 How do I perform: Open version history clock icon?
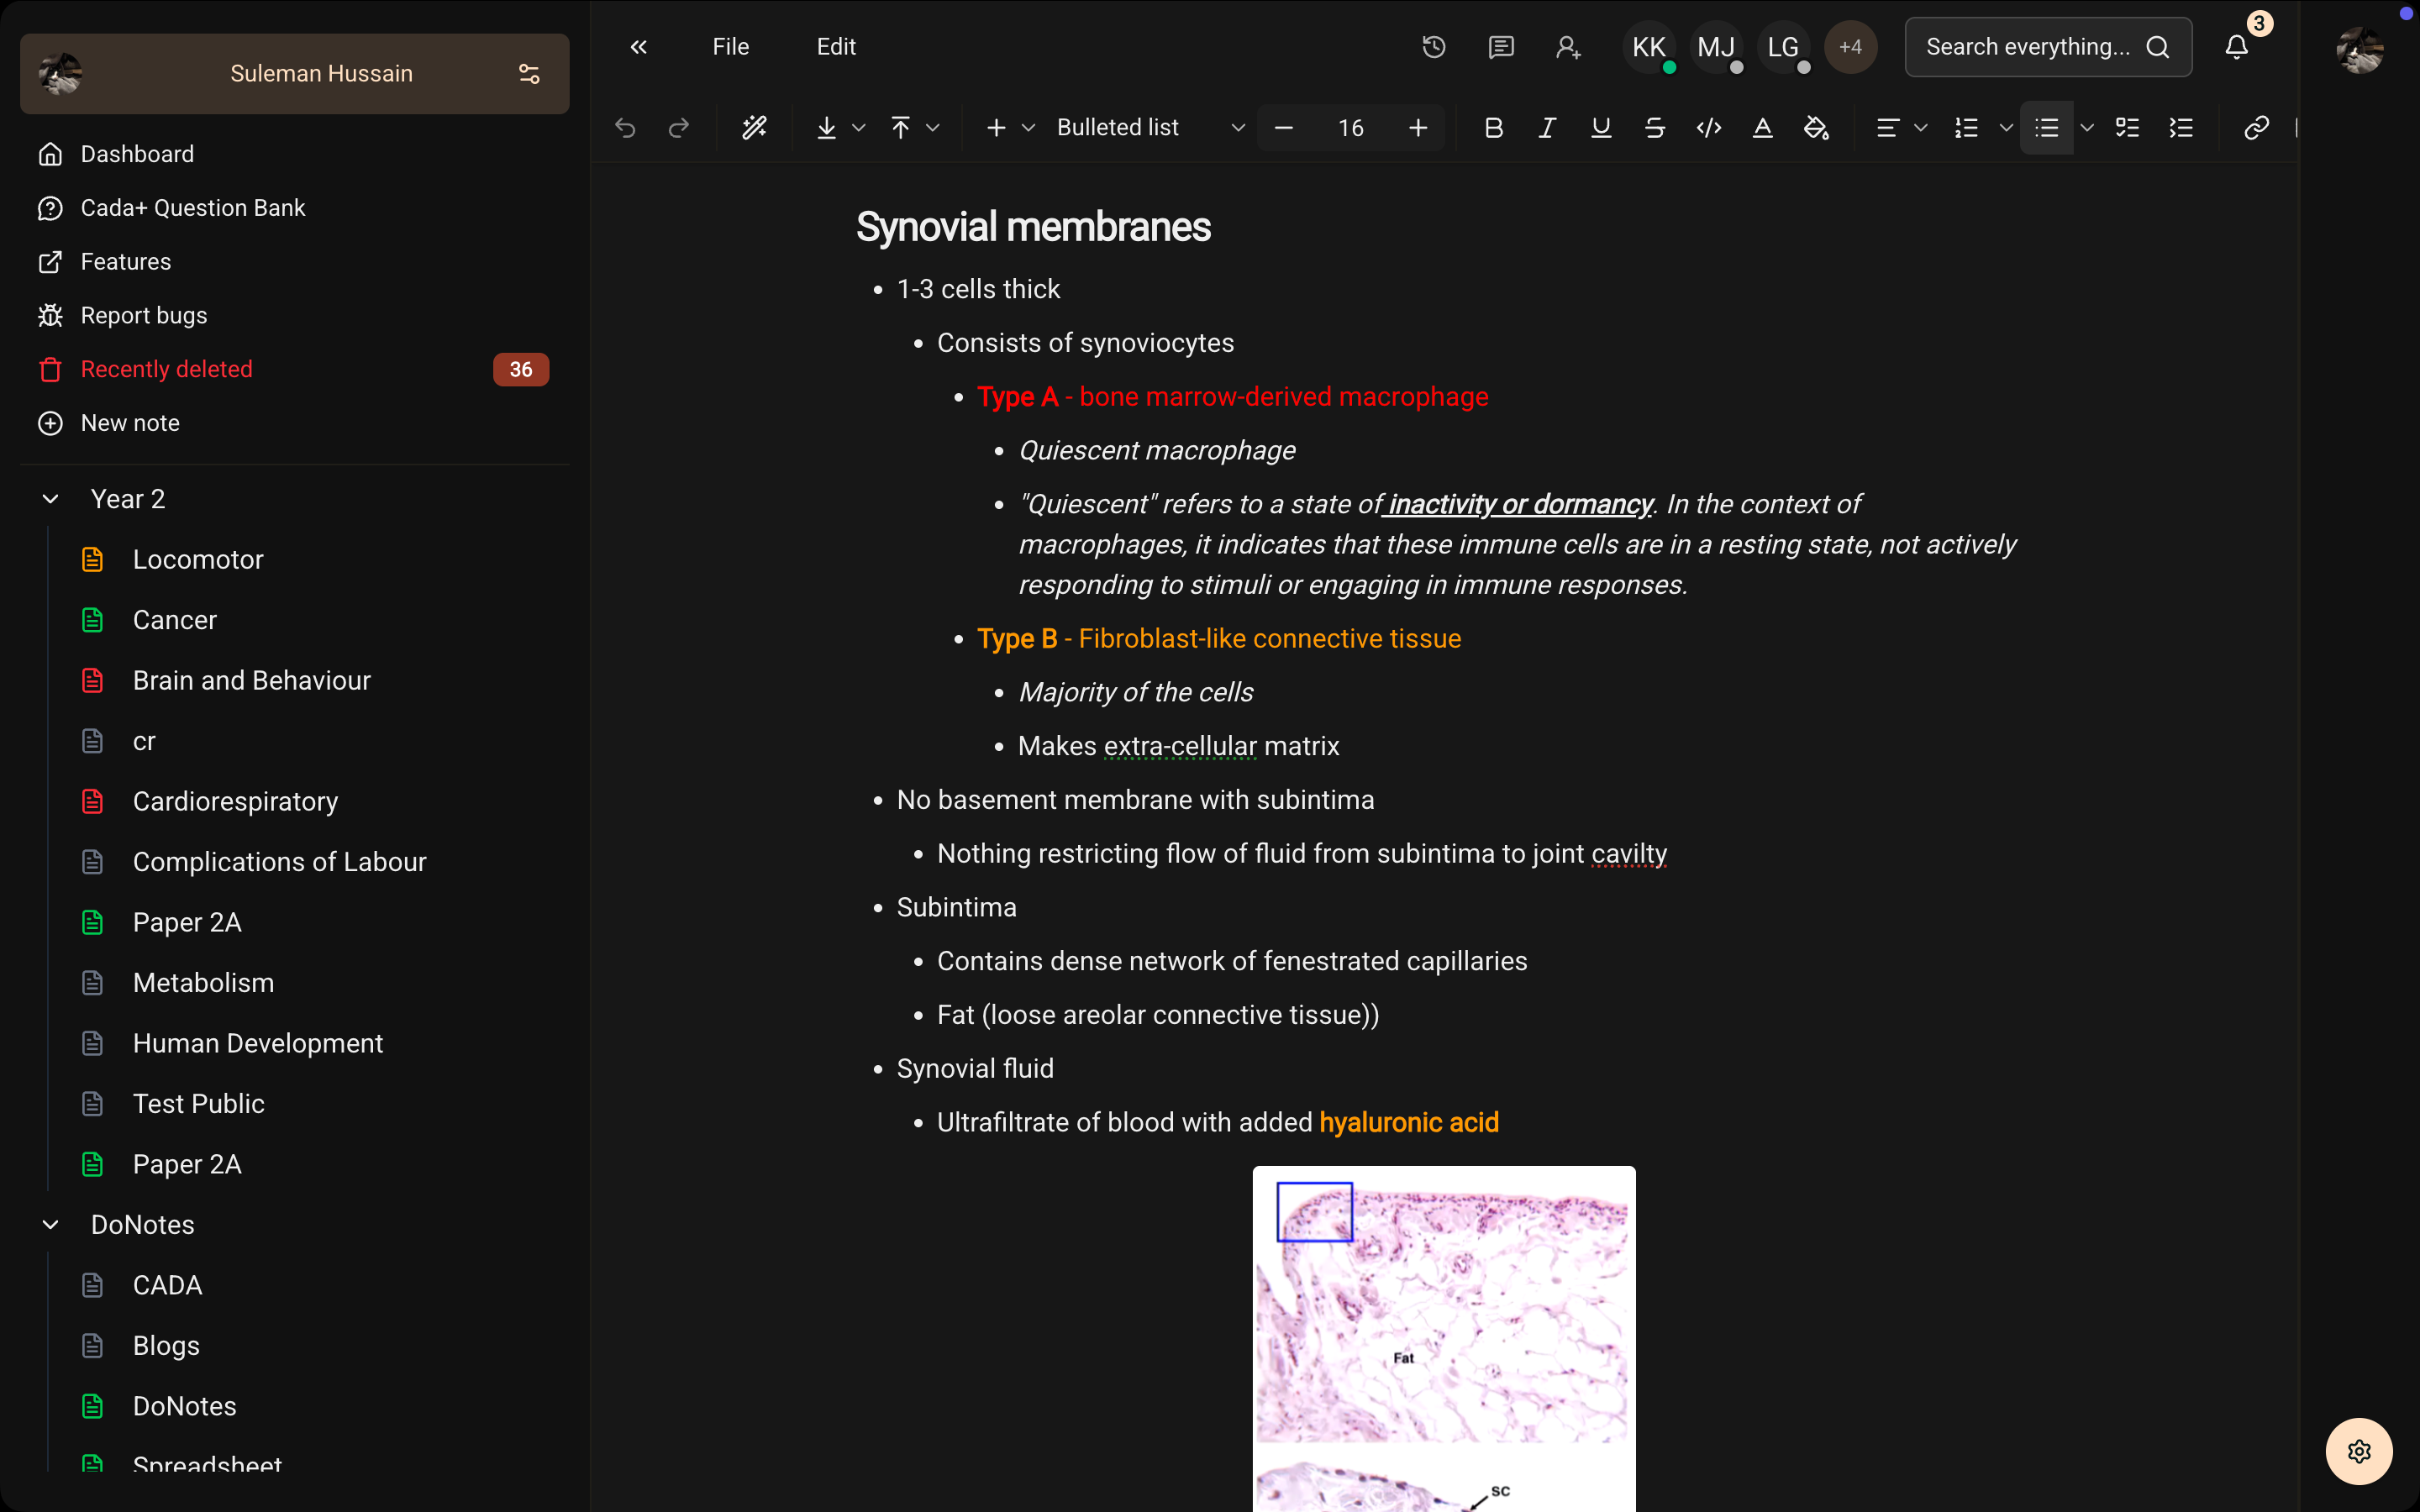click(1434, 47)
